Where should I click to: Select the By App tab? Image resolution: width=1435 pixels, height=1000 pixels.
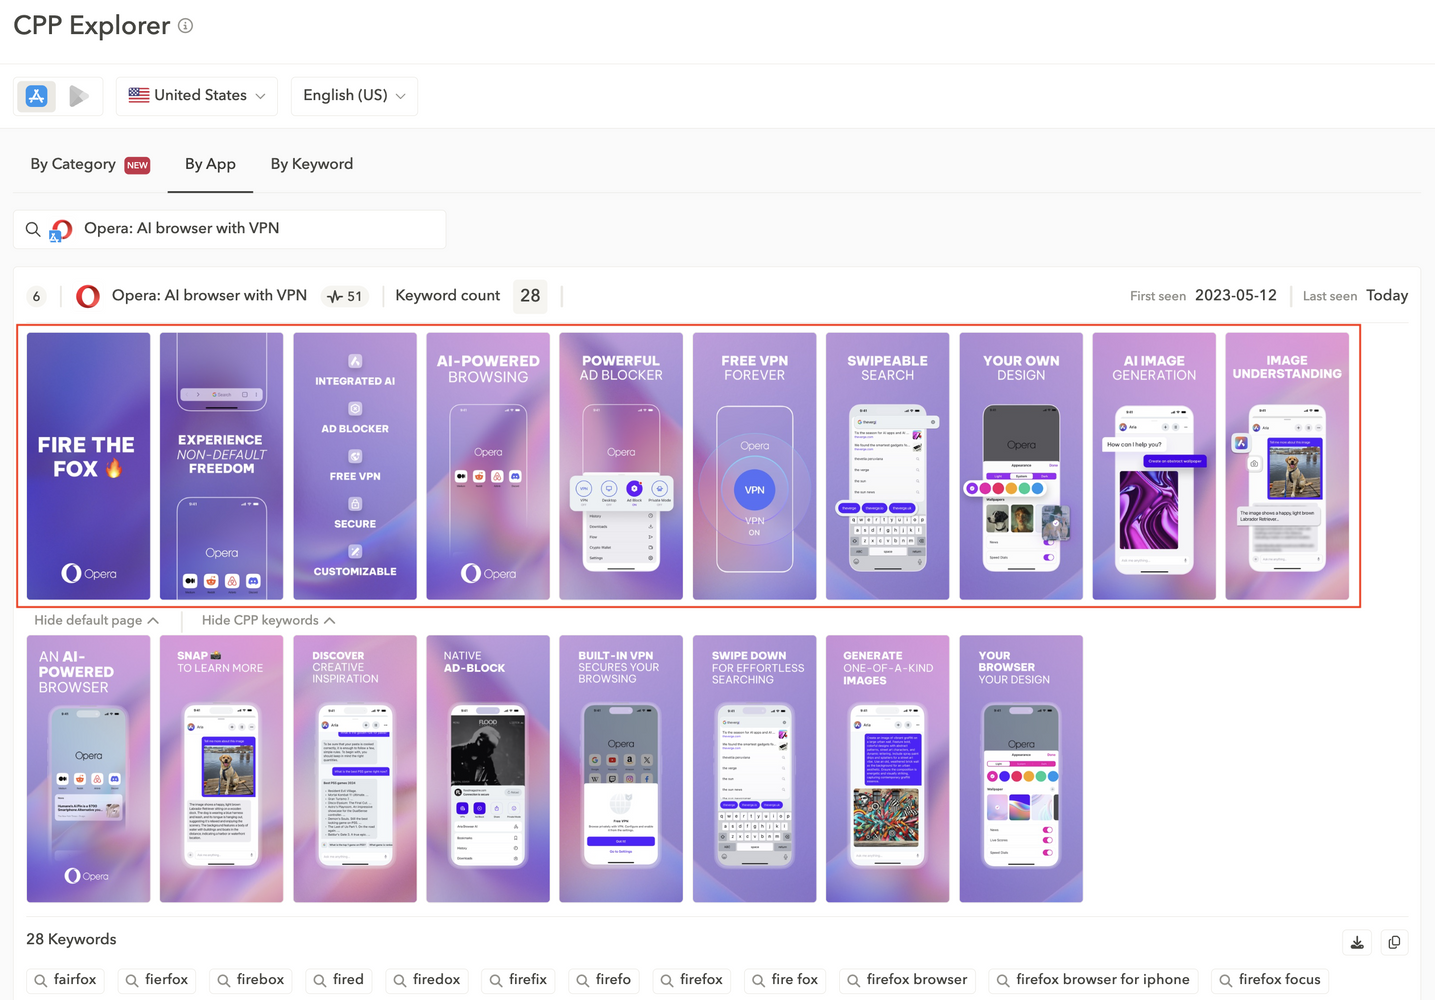click(x=210, y=164)
